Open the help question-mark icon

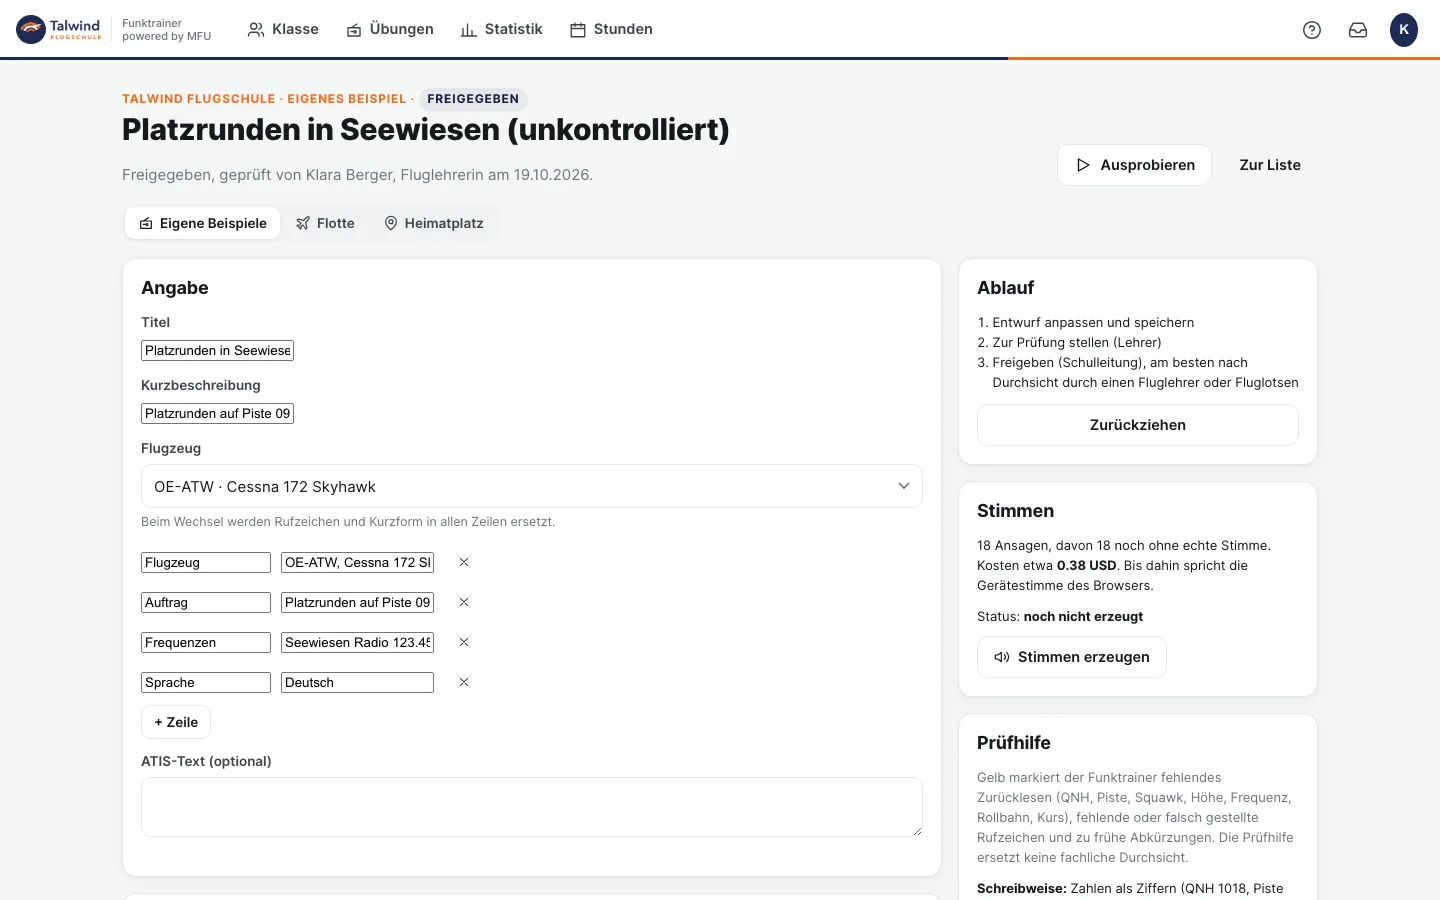point(1312,30)
